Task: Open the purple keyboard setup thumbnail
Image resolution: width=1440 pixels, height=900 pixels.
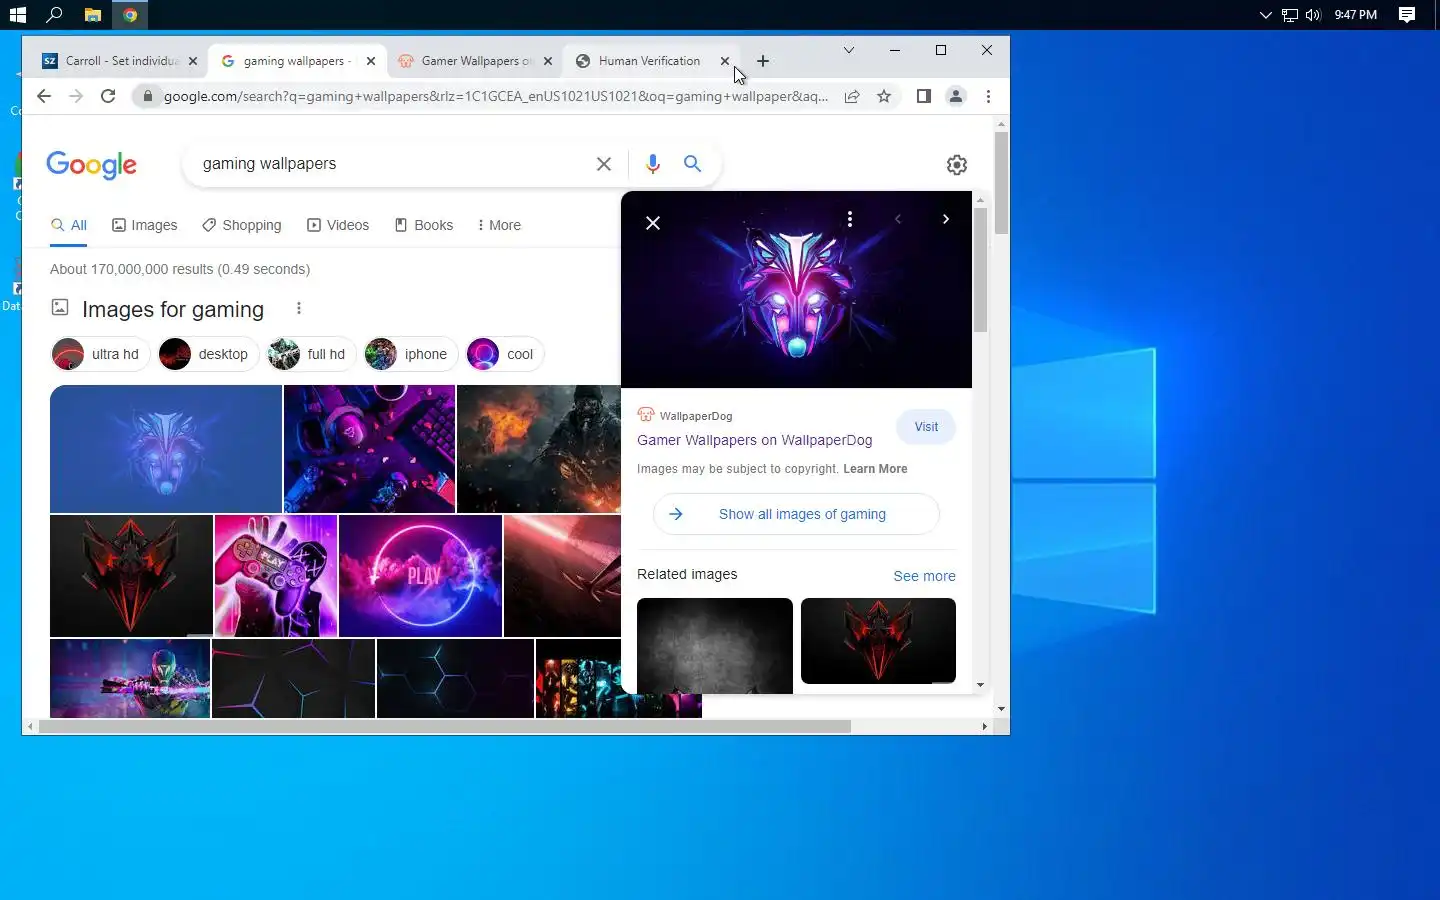Action: pos(369,449)
